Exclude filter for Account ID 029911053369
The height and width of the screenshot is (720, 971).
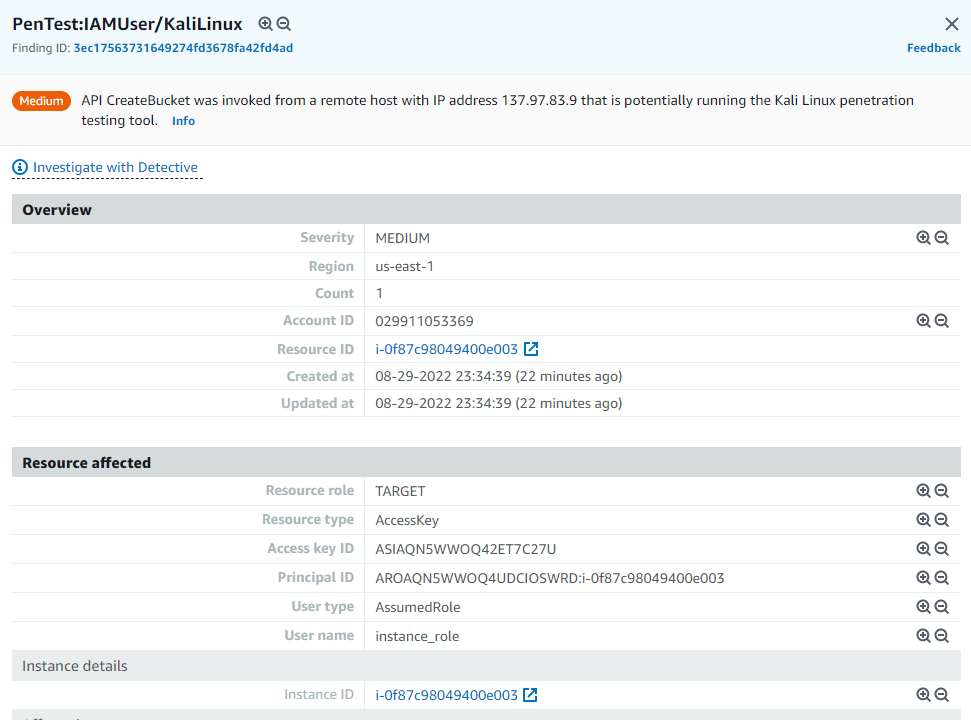click(942, 321)
